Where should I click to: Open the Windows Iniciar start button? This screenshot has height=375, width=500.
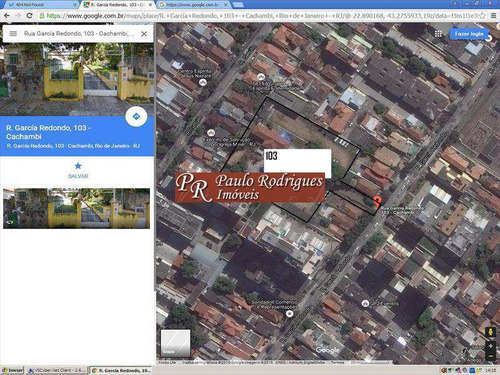click(12, 370)
